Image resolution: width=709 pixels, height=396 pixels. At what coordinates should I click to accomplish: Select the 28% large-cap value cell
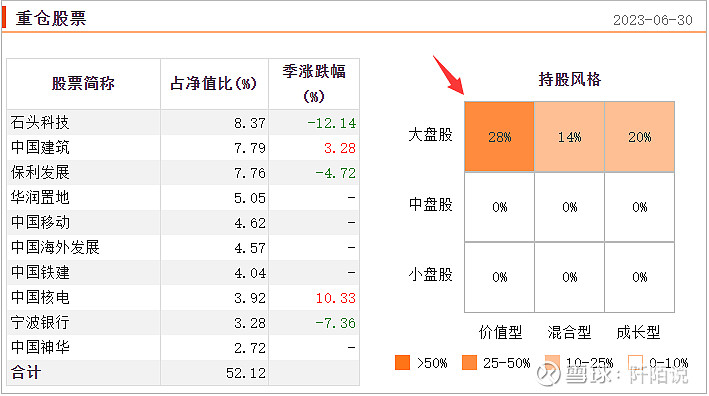pos(499,137)
